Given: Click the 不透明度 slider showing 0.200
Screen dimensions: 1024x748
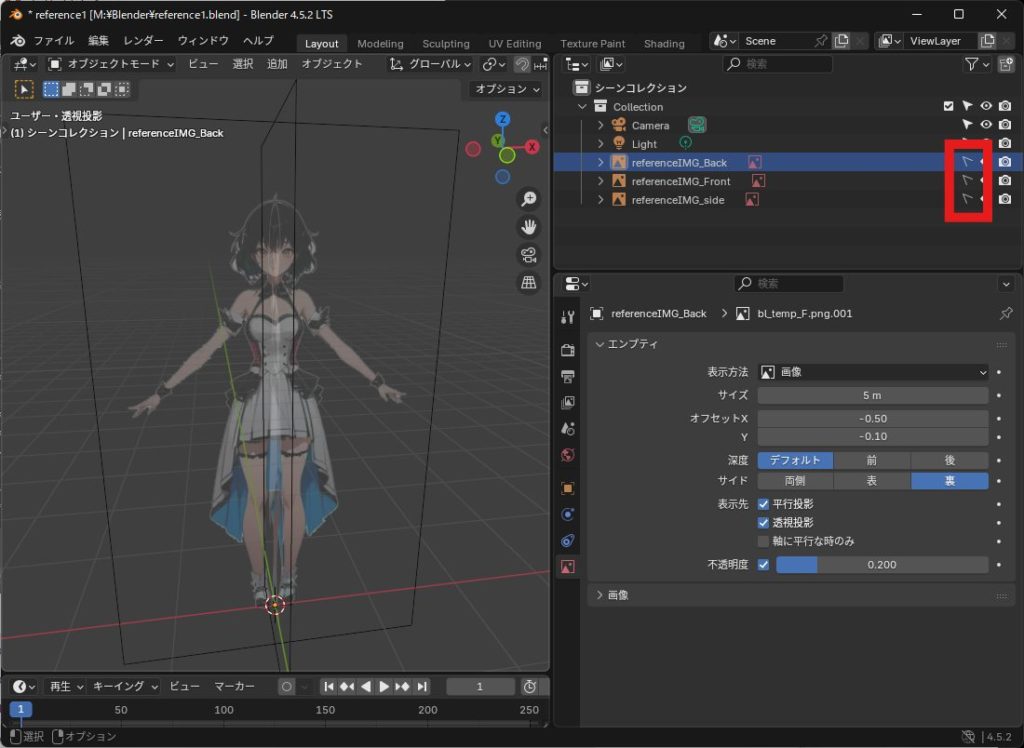Looking at the screenshot, I should [881, 565].
